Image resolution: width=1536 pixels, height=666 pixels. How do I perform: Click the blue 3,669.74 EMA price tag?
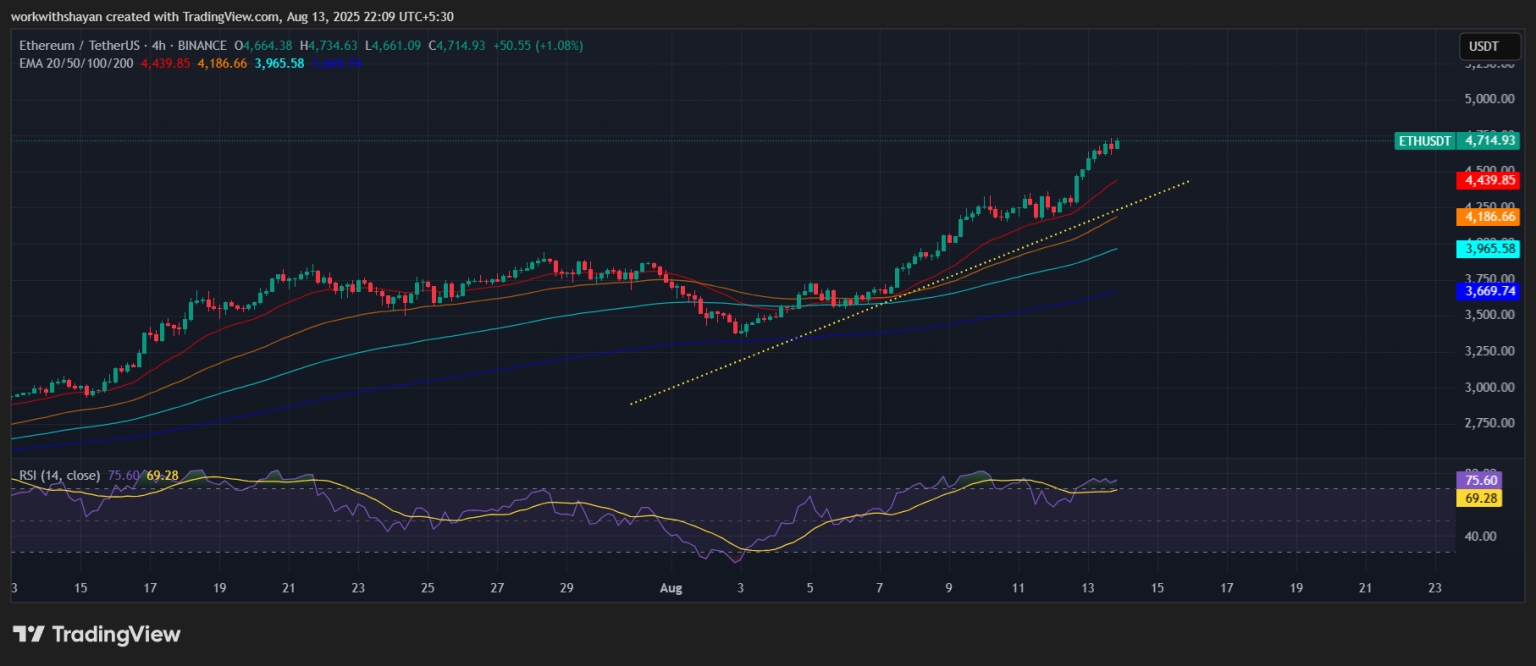tap(1490, 291)
